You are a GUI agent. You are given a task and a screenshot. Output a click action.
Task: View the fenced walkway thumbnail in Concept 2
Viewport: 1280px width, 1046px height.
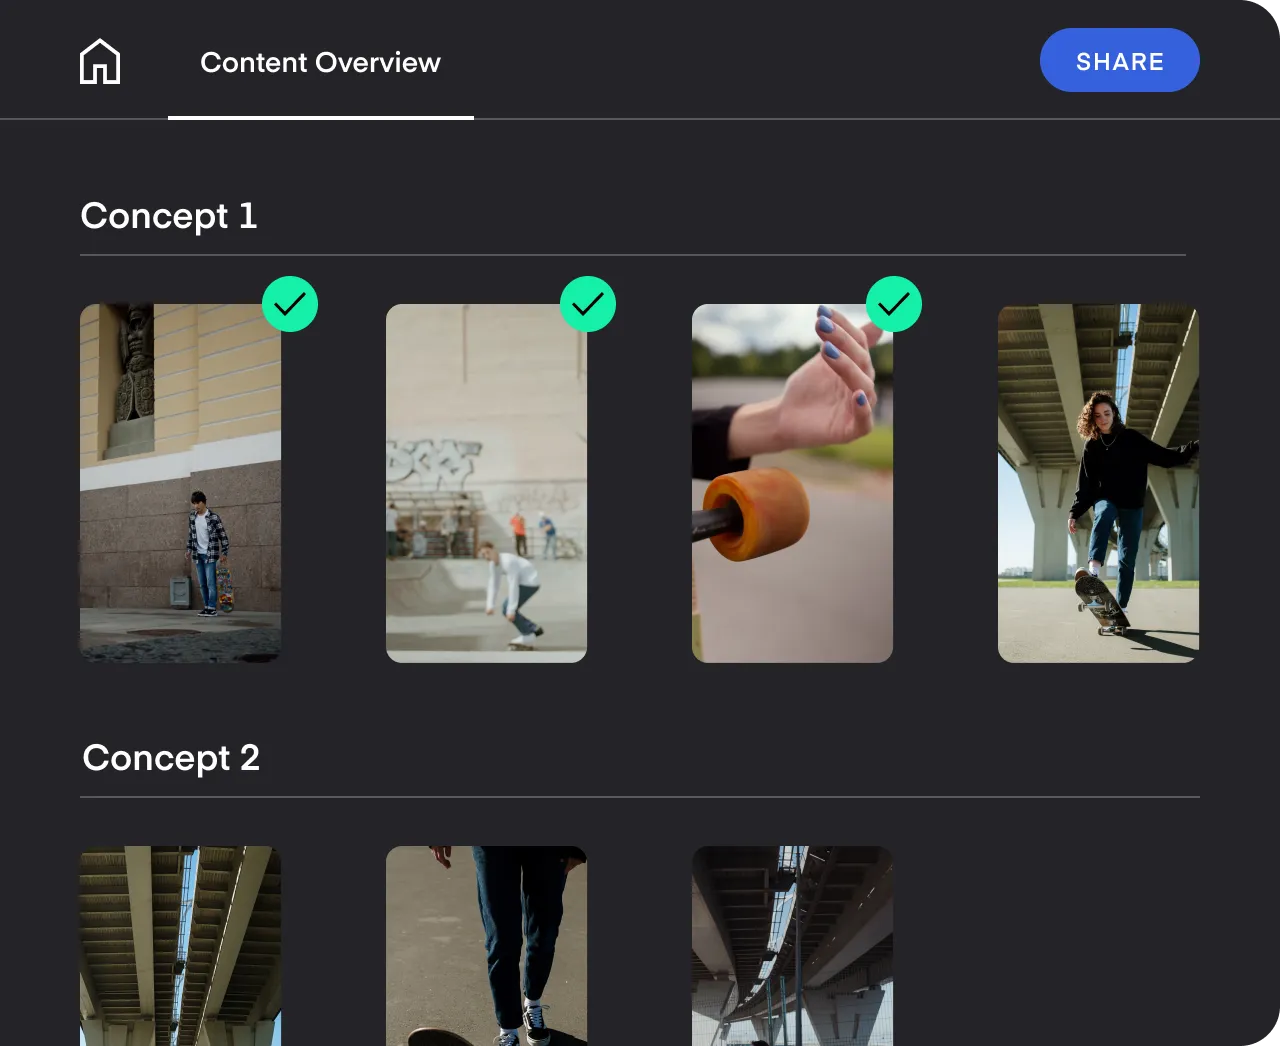792,945
